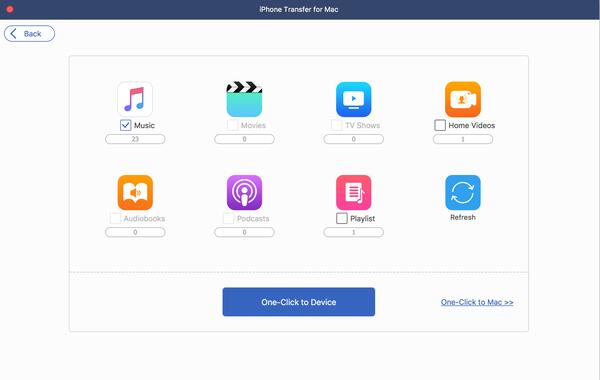Click the Home Videos count field
This screenshot has height=380, width=600.
(463, 139)
